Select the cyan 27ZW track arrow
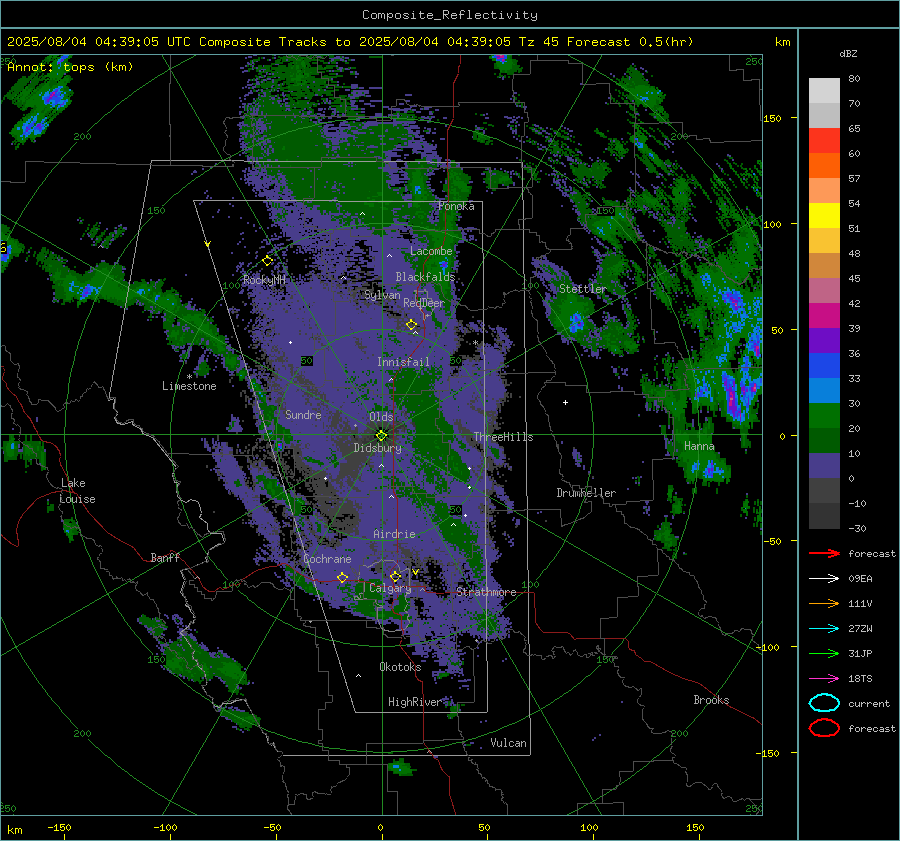The width and height of the screenshot is (900, 841). 824,629
